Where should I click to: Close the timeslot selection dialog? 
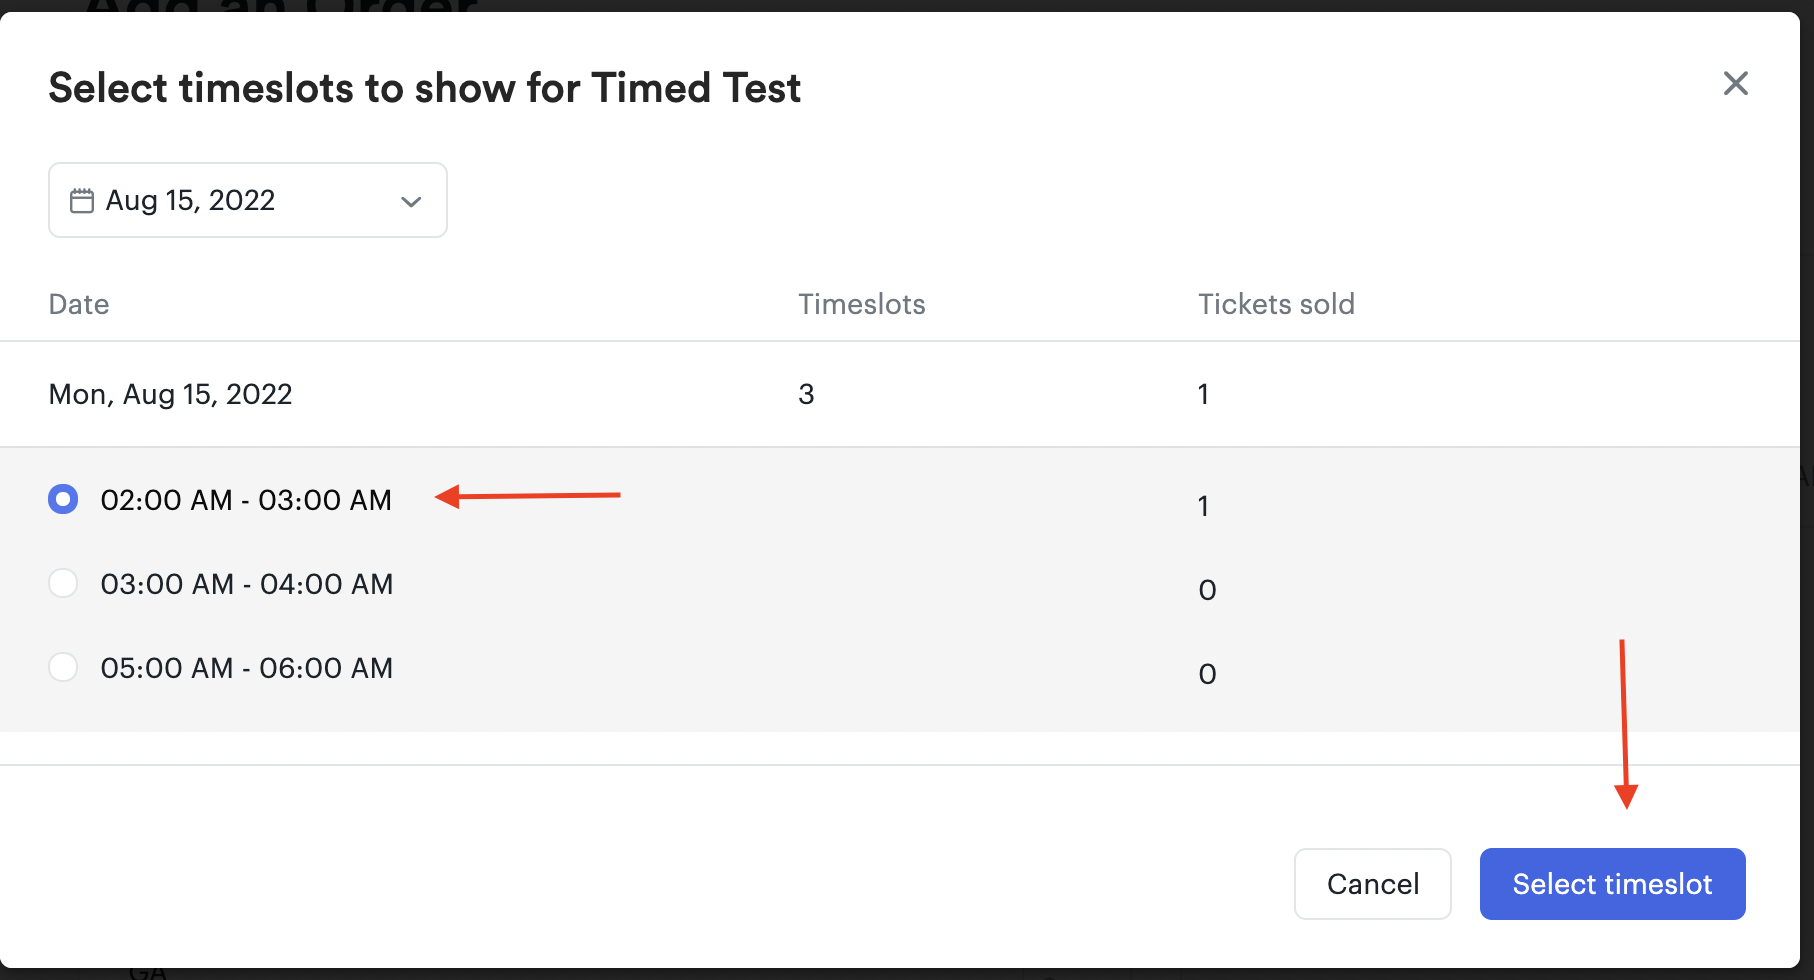(1736, 83)
